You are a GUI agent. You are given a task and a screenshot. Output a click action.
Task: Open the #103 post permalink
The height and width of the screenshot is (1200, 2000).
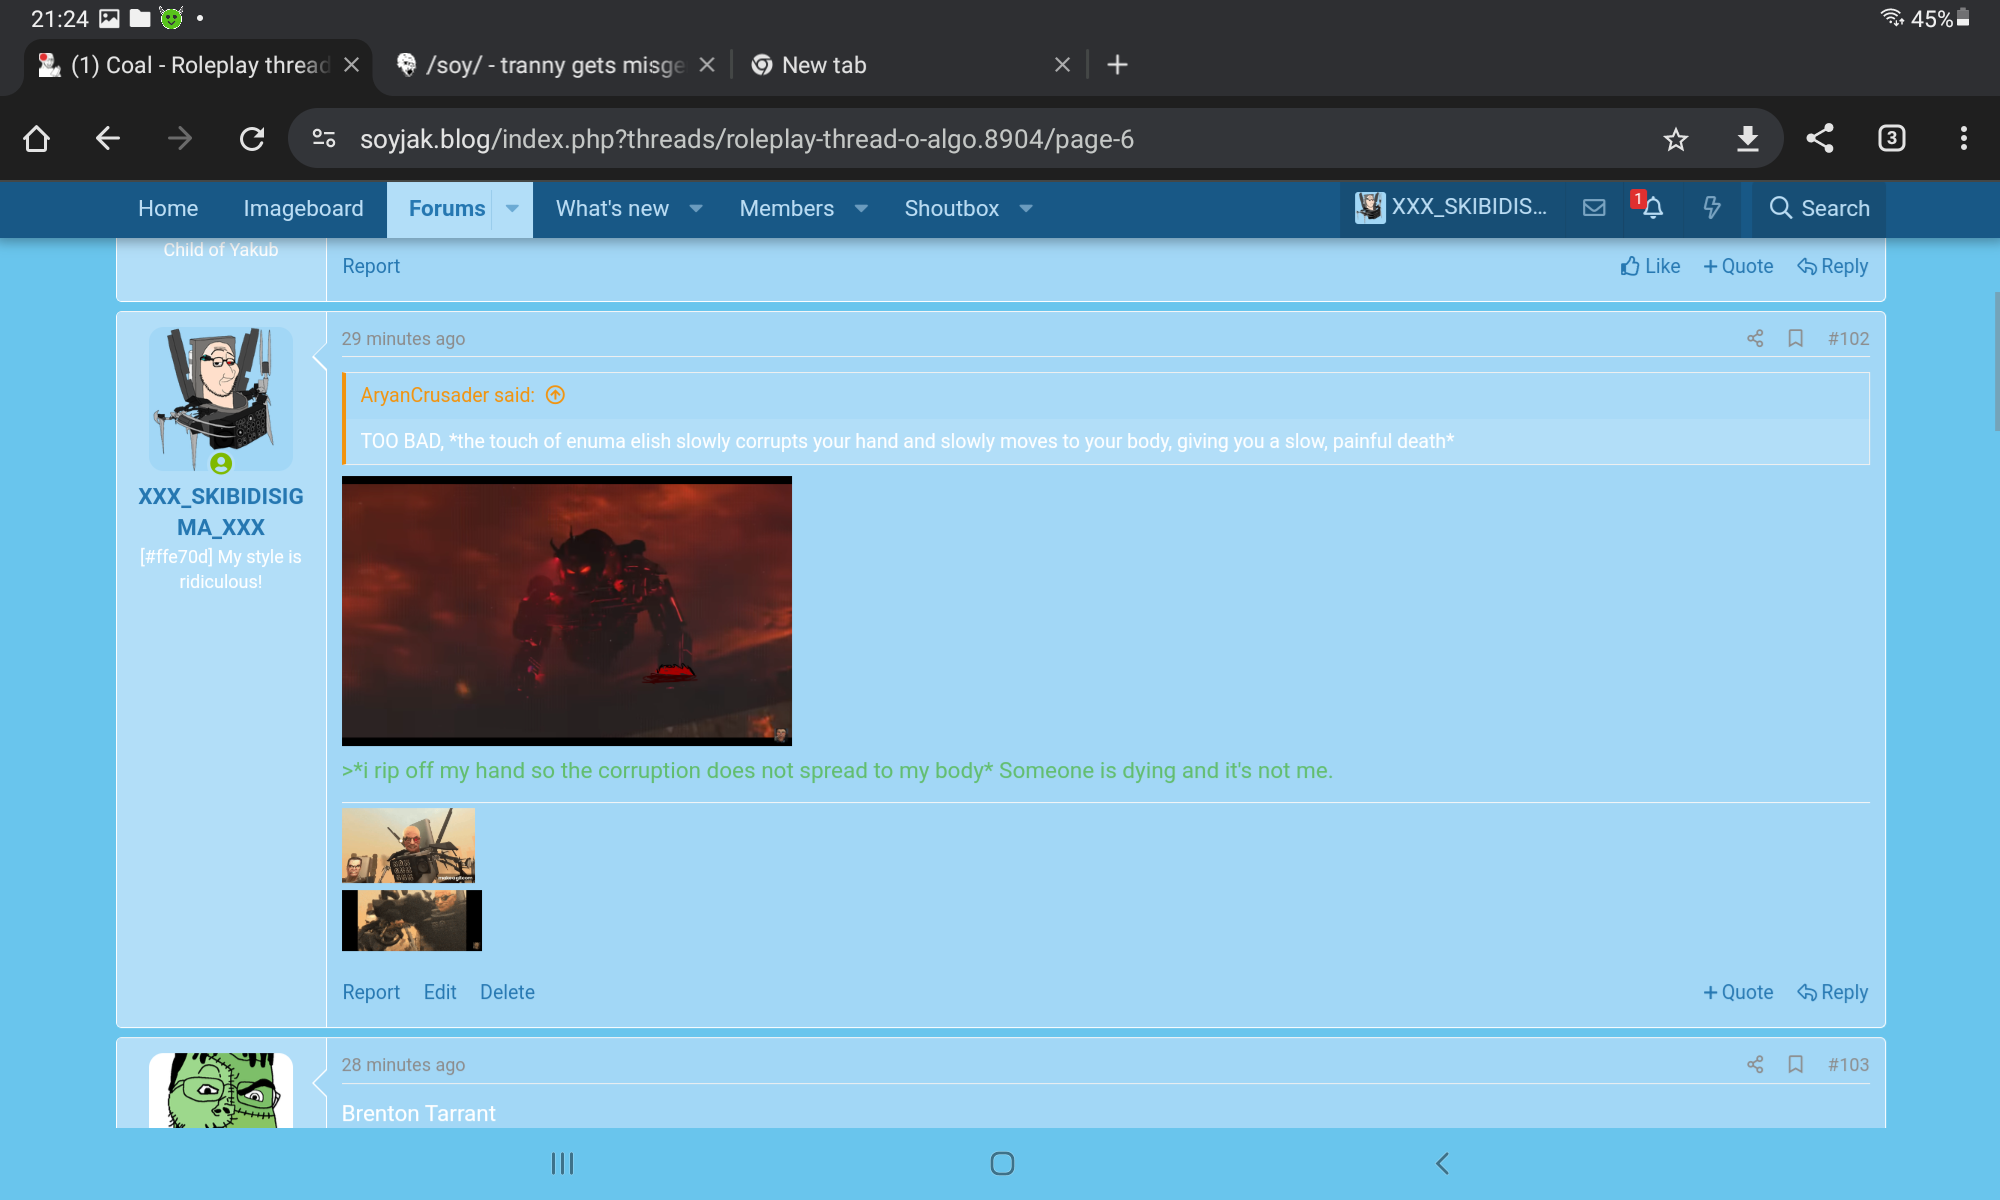pyautogui.click(x=1848, y=1065)
